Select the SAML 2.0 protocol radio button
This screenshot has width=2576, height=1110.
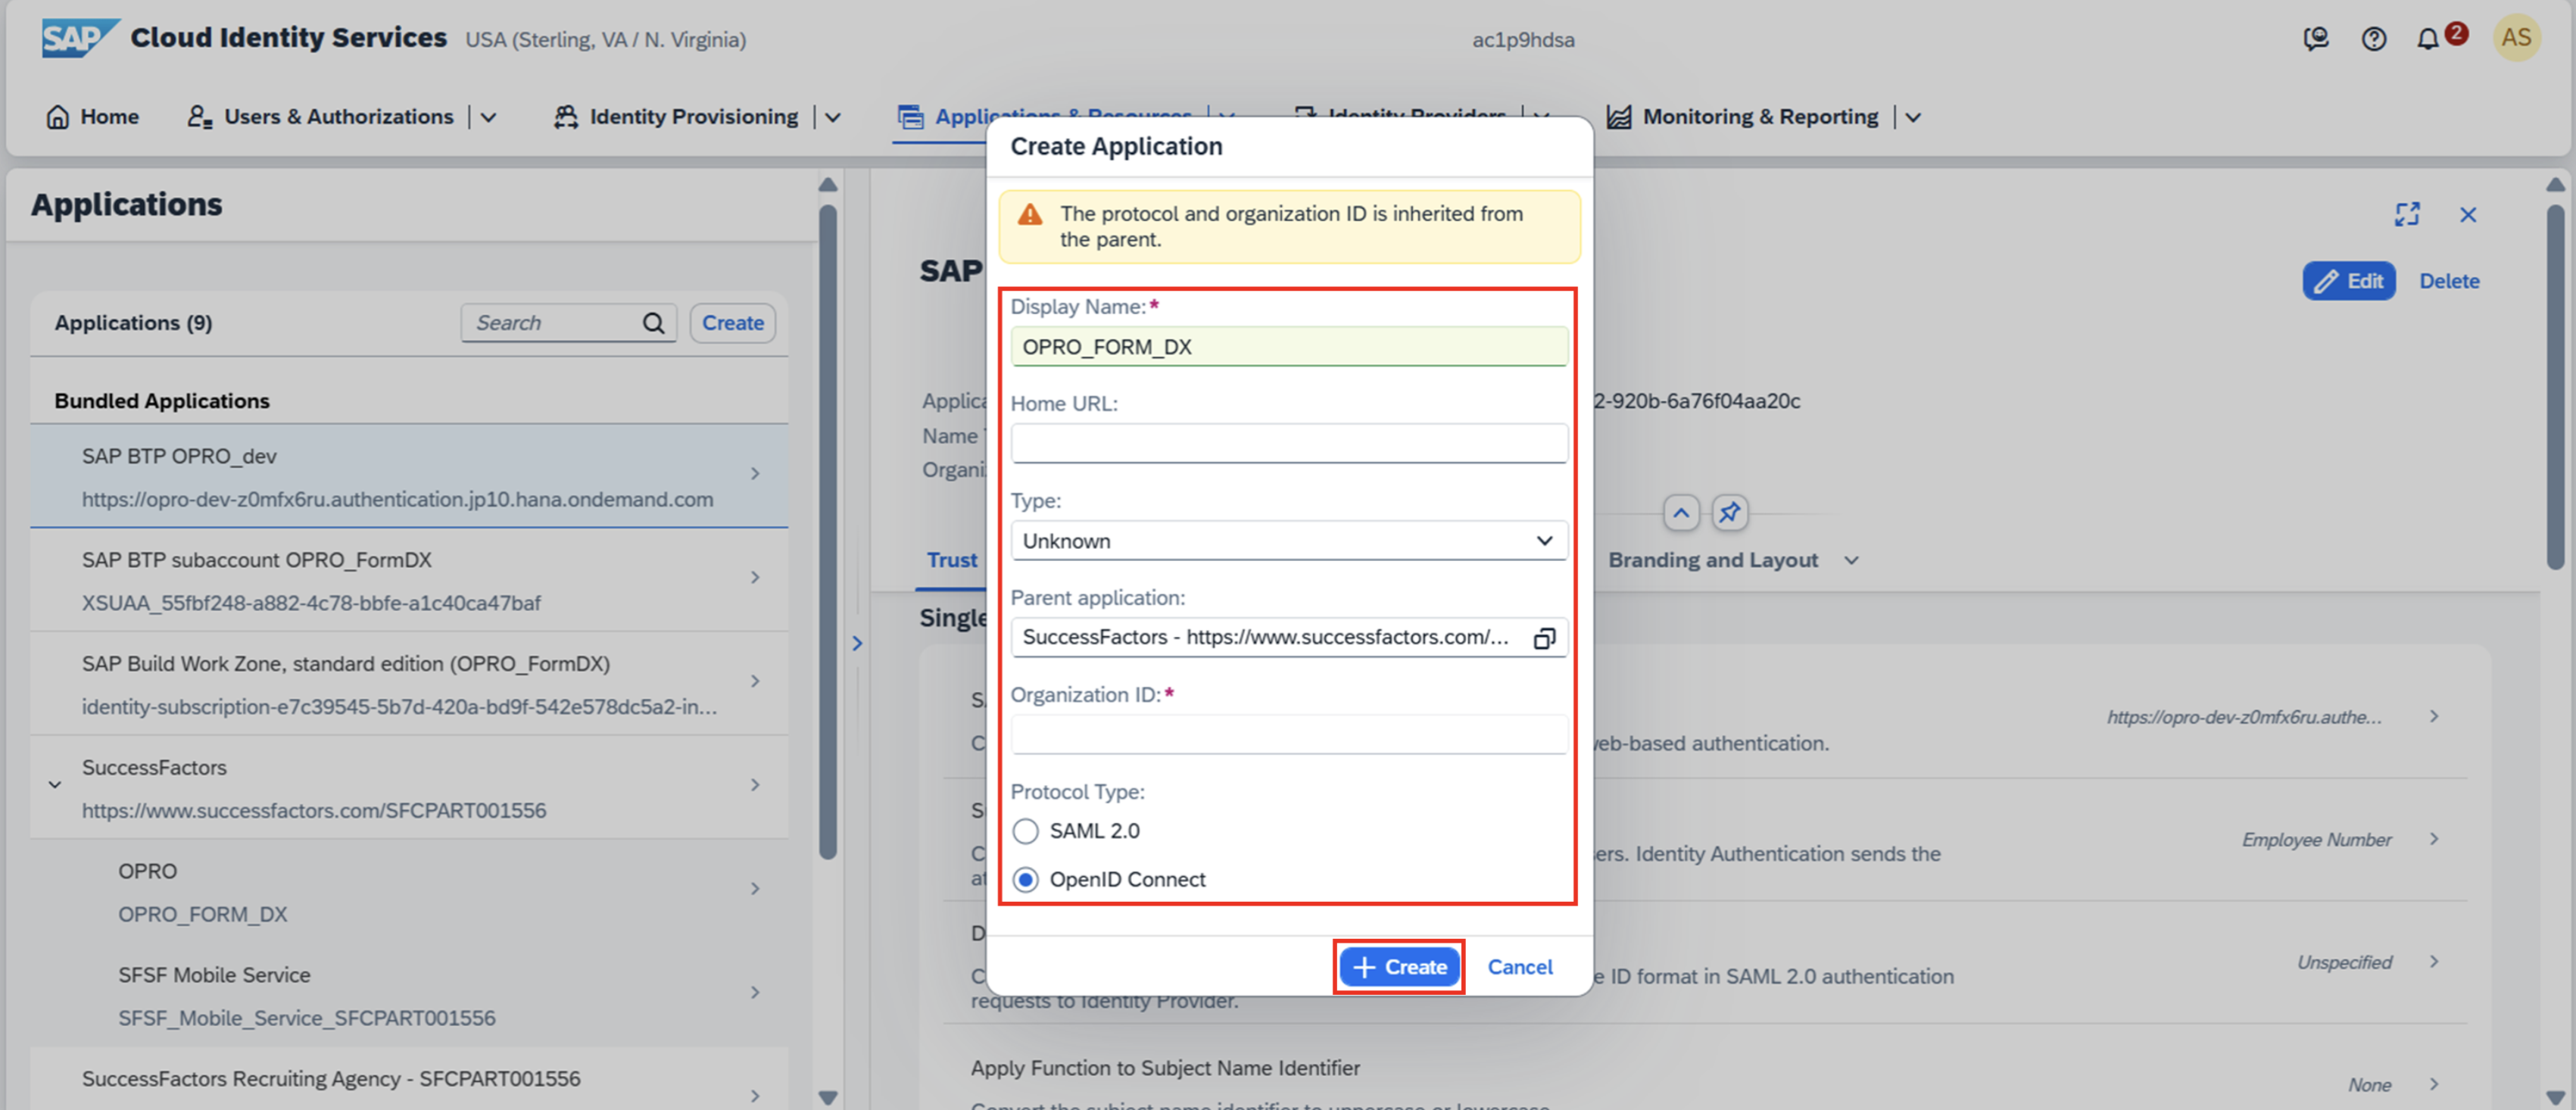point(1025,831)
